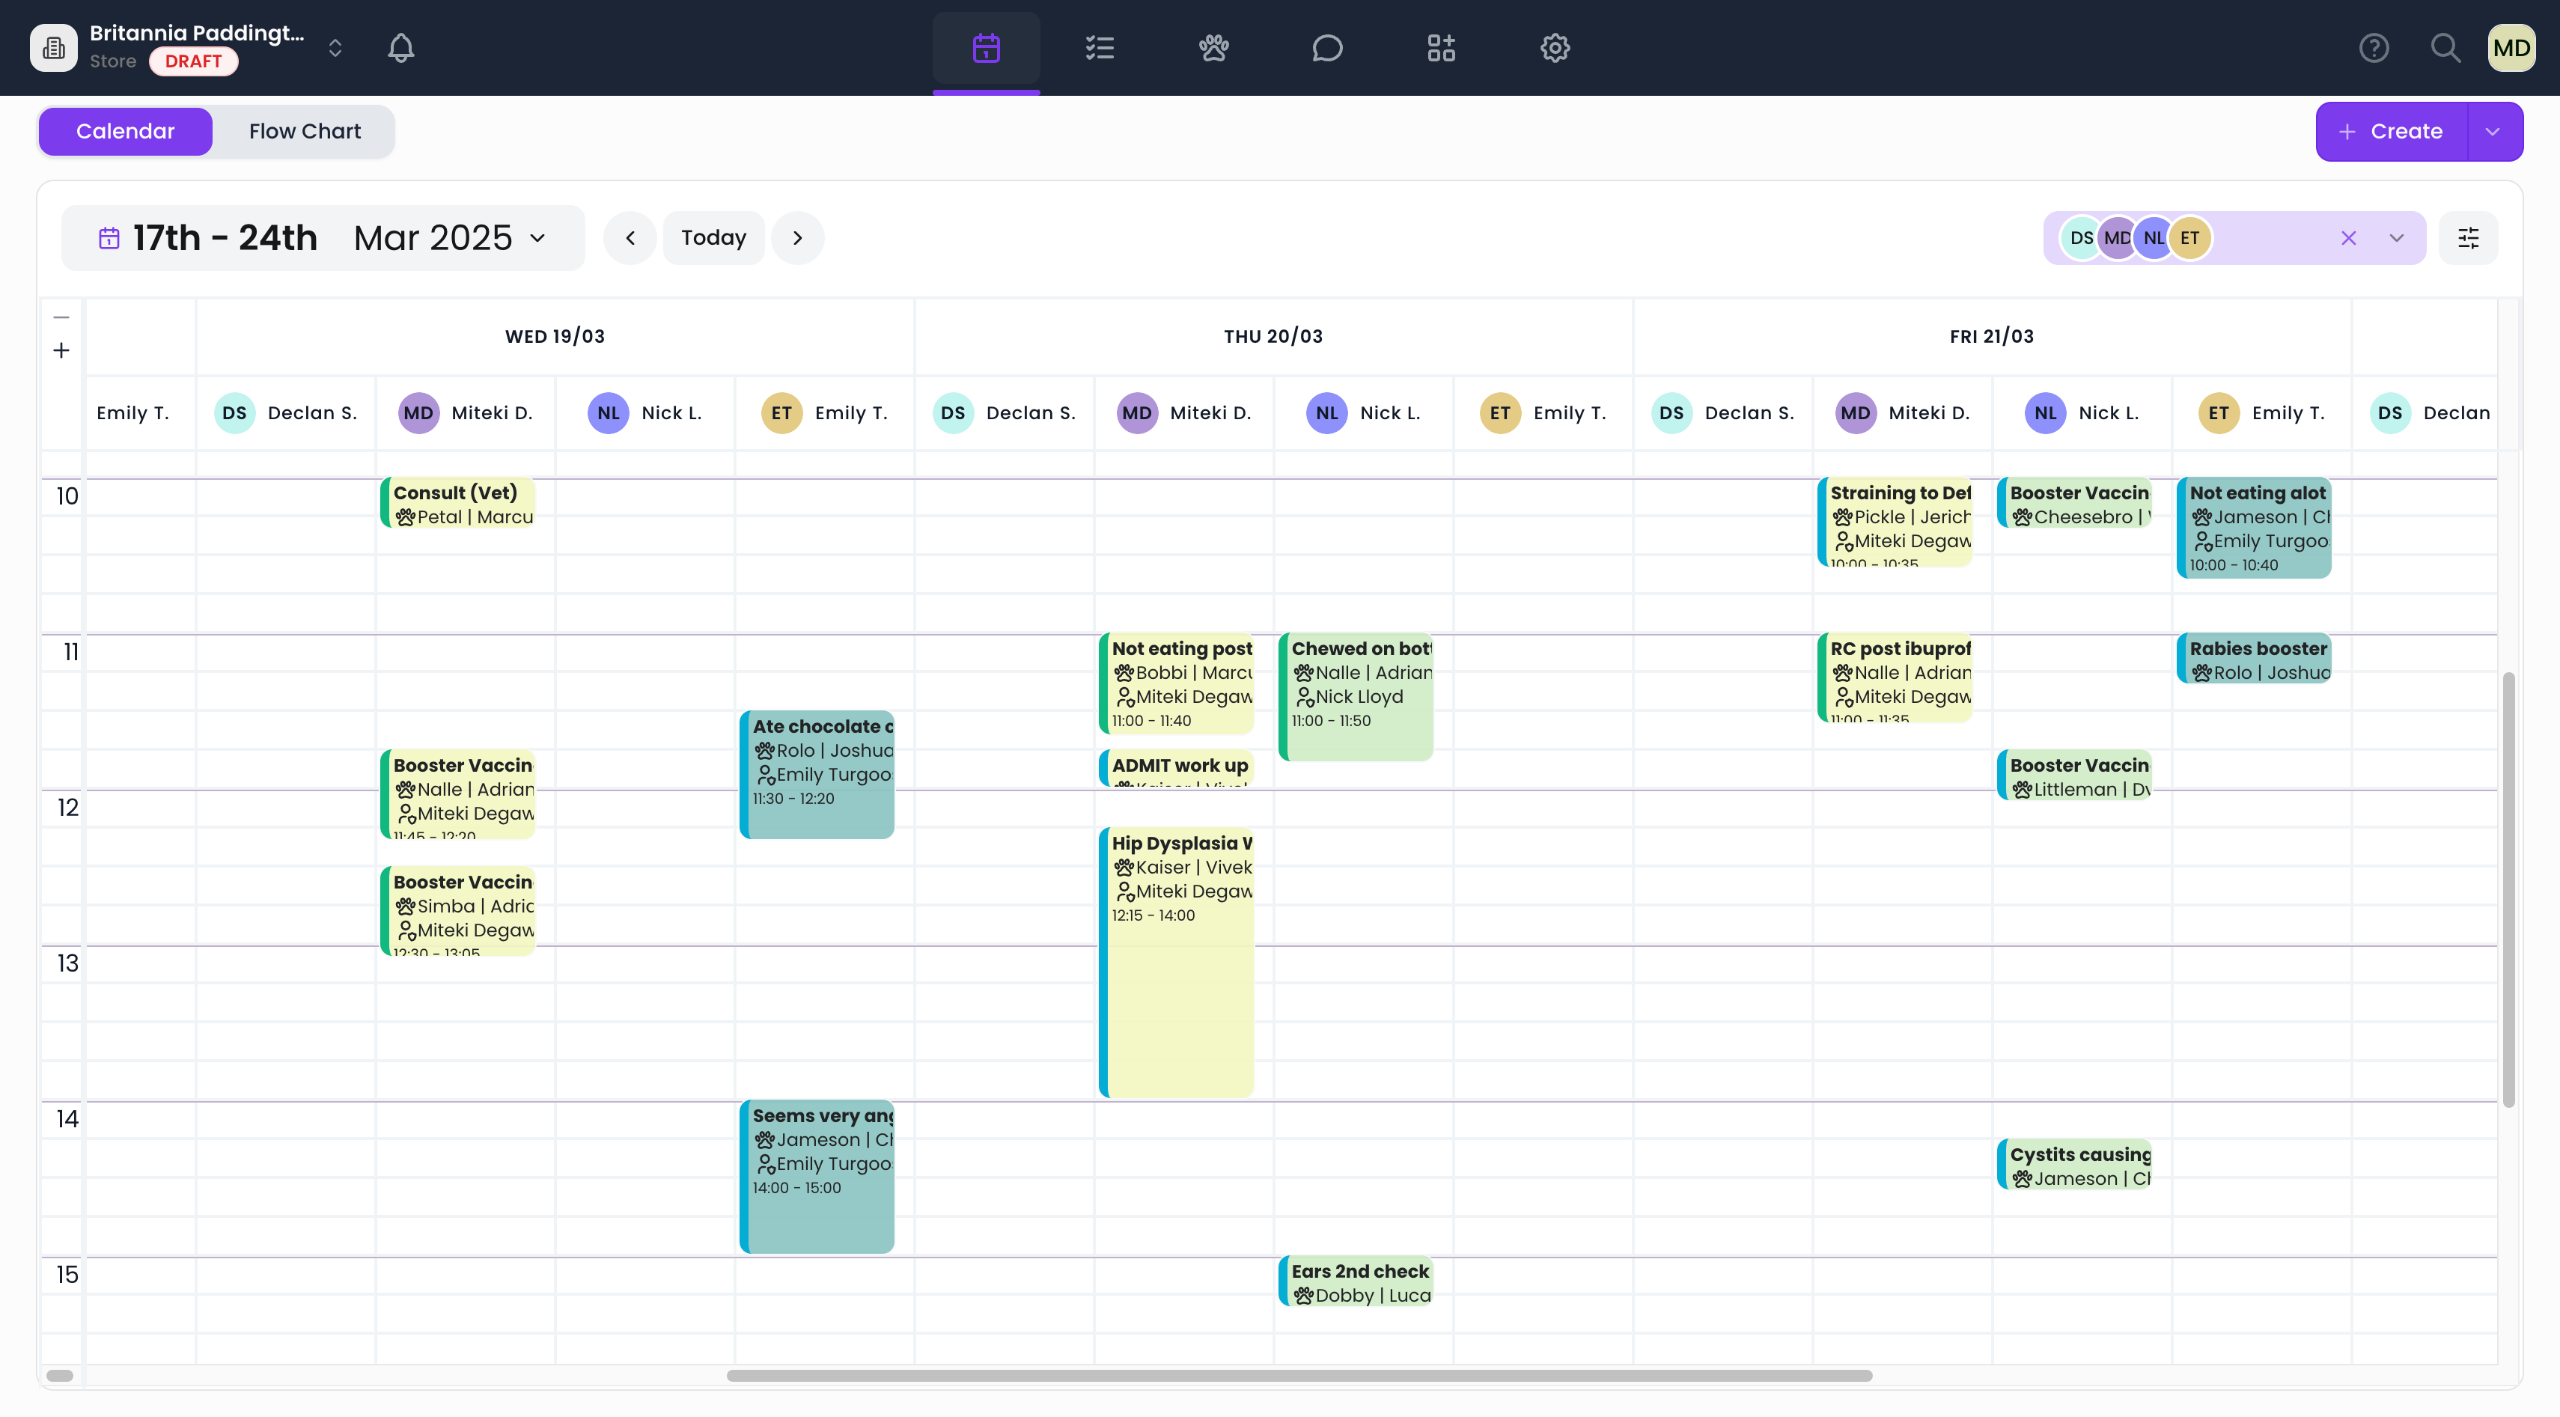Viewport: 2560px width, 1417px height.
Task: Open the patients paw icon
Action: coord(1214,48)
